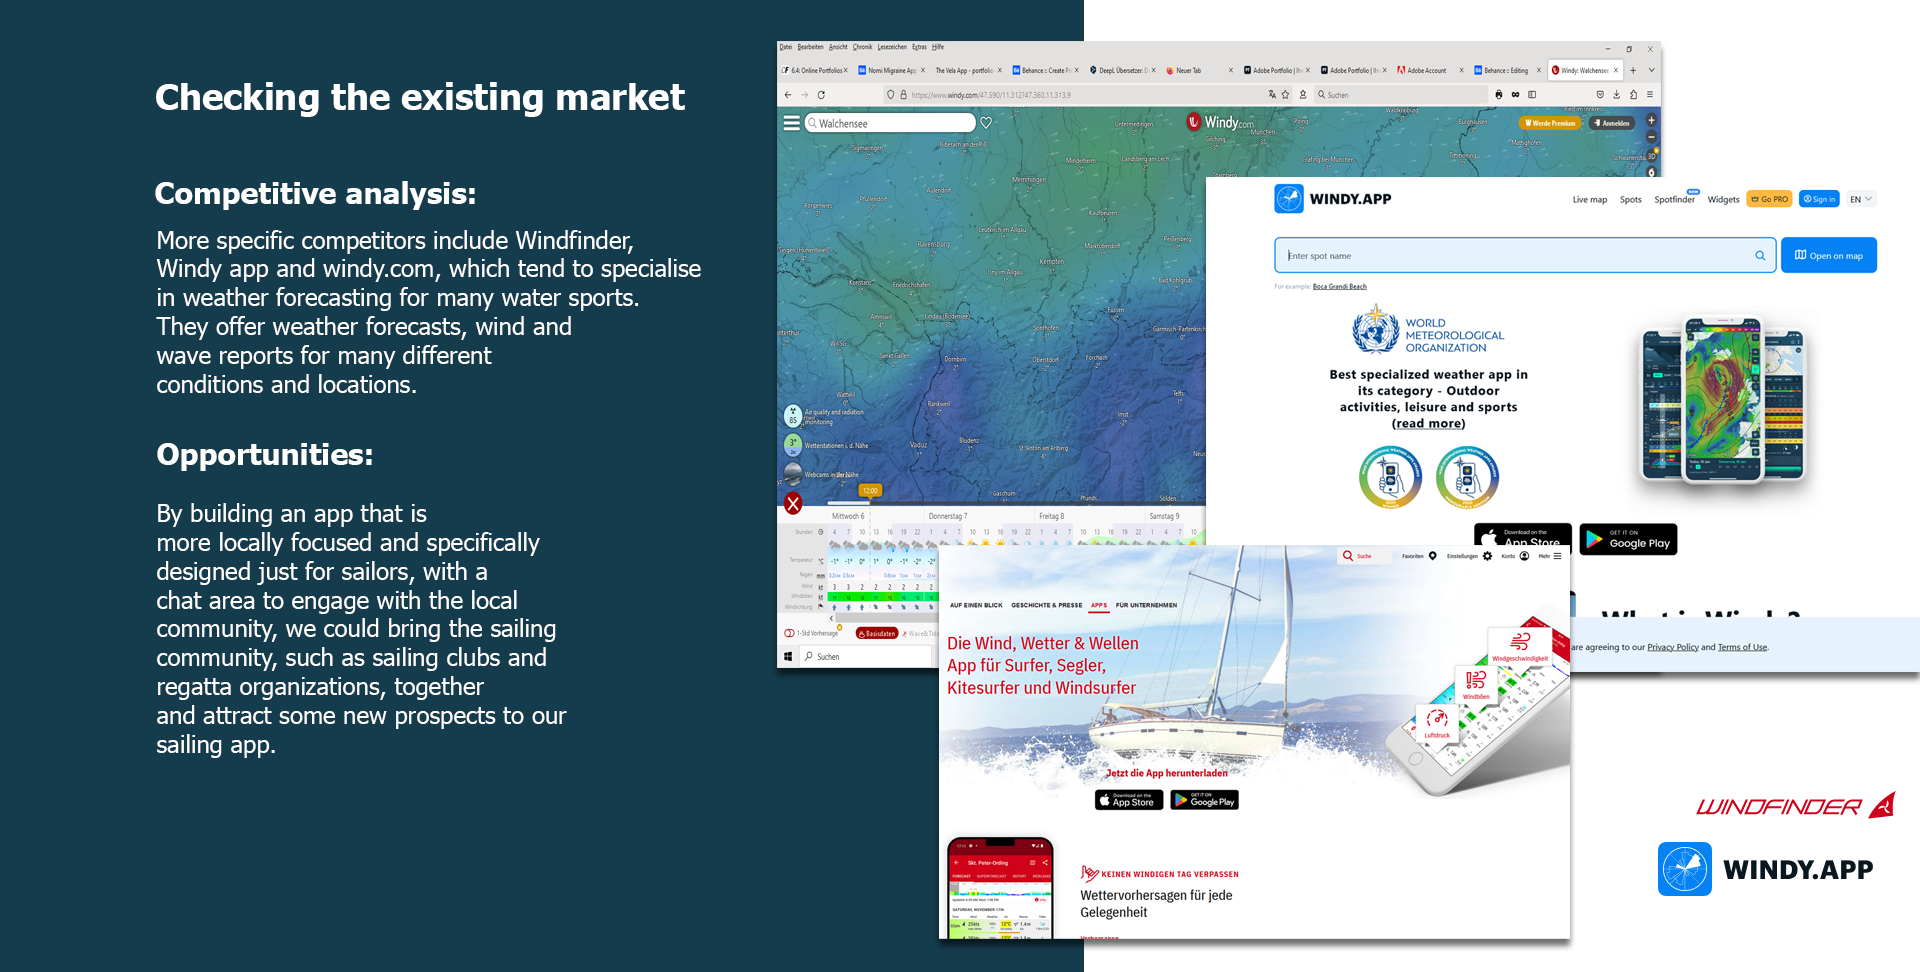The width and height of the screenshot is (1920, 972).
Task: Open Spots link on Windy.app
Action: tap(1630, 200)
